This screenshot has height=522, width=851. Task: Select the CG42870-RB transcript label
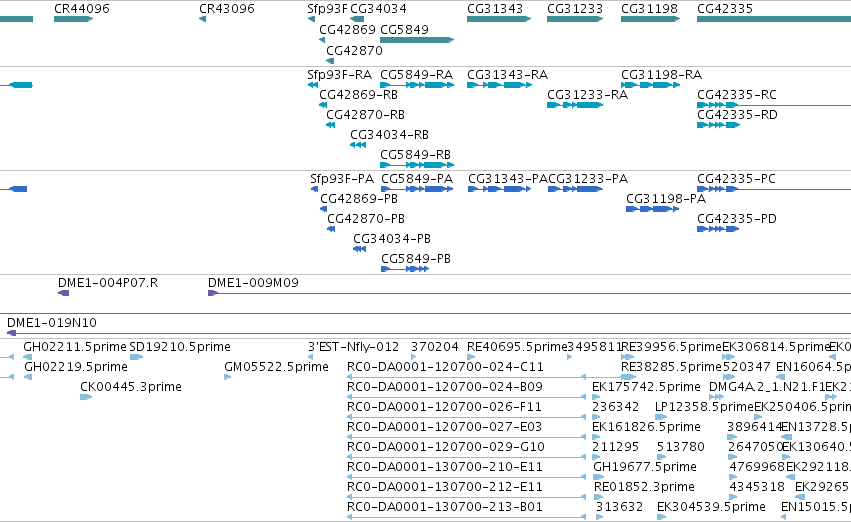click(365, 115)
